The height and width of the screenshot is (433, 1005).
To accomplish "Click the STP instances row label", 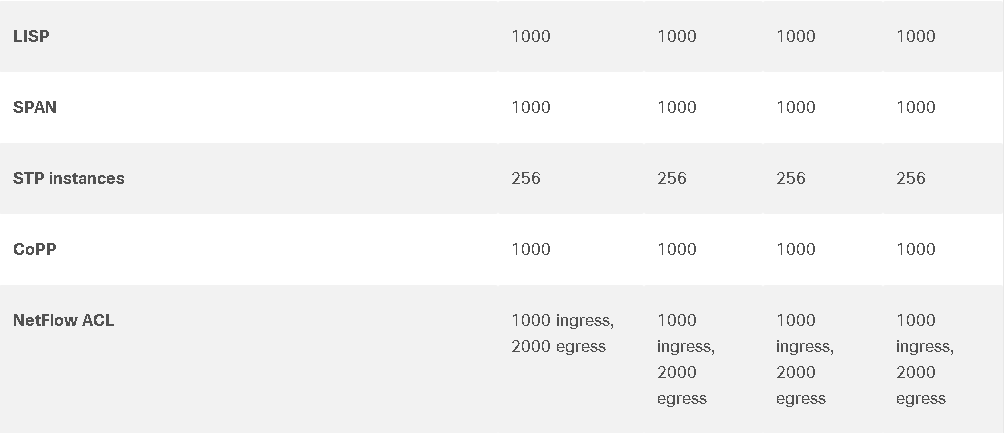I will (x=69, y=179).
